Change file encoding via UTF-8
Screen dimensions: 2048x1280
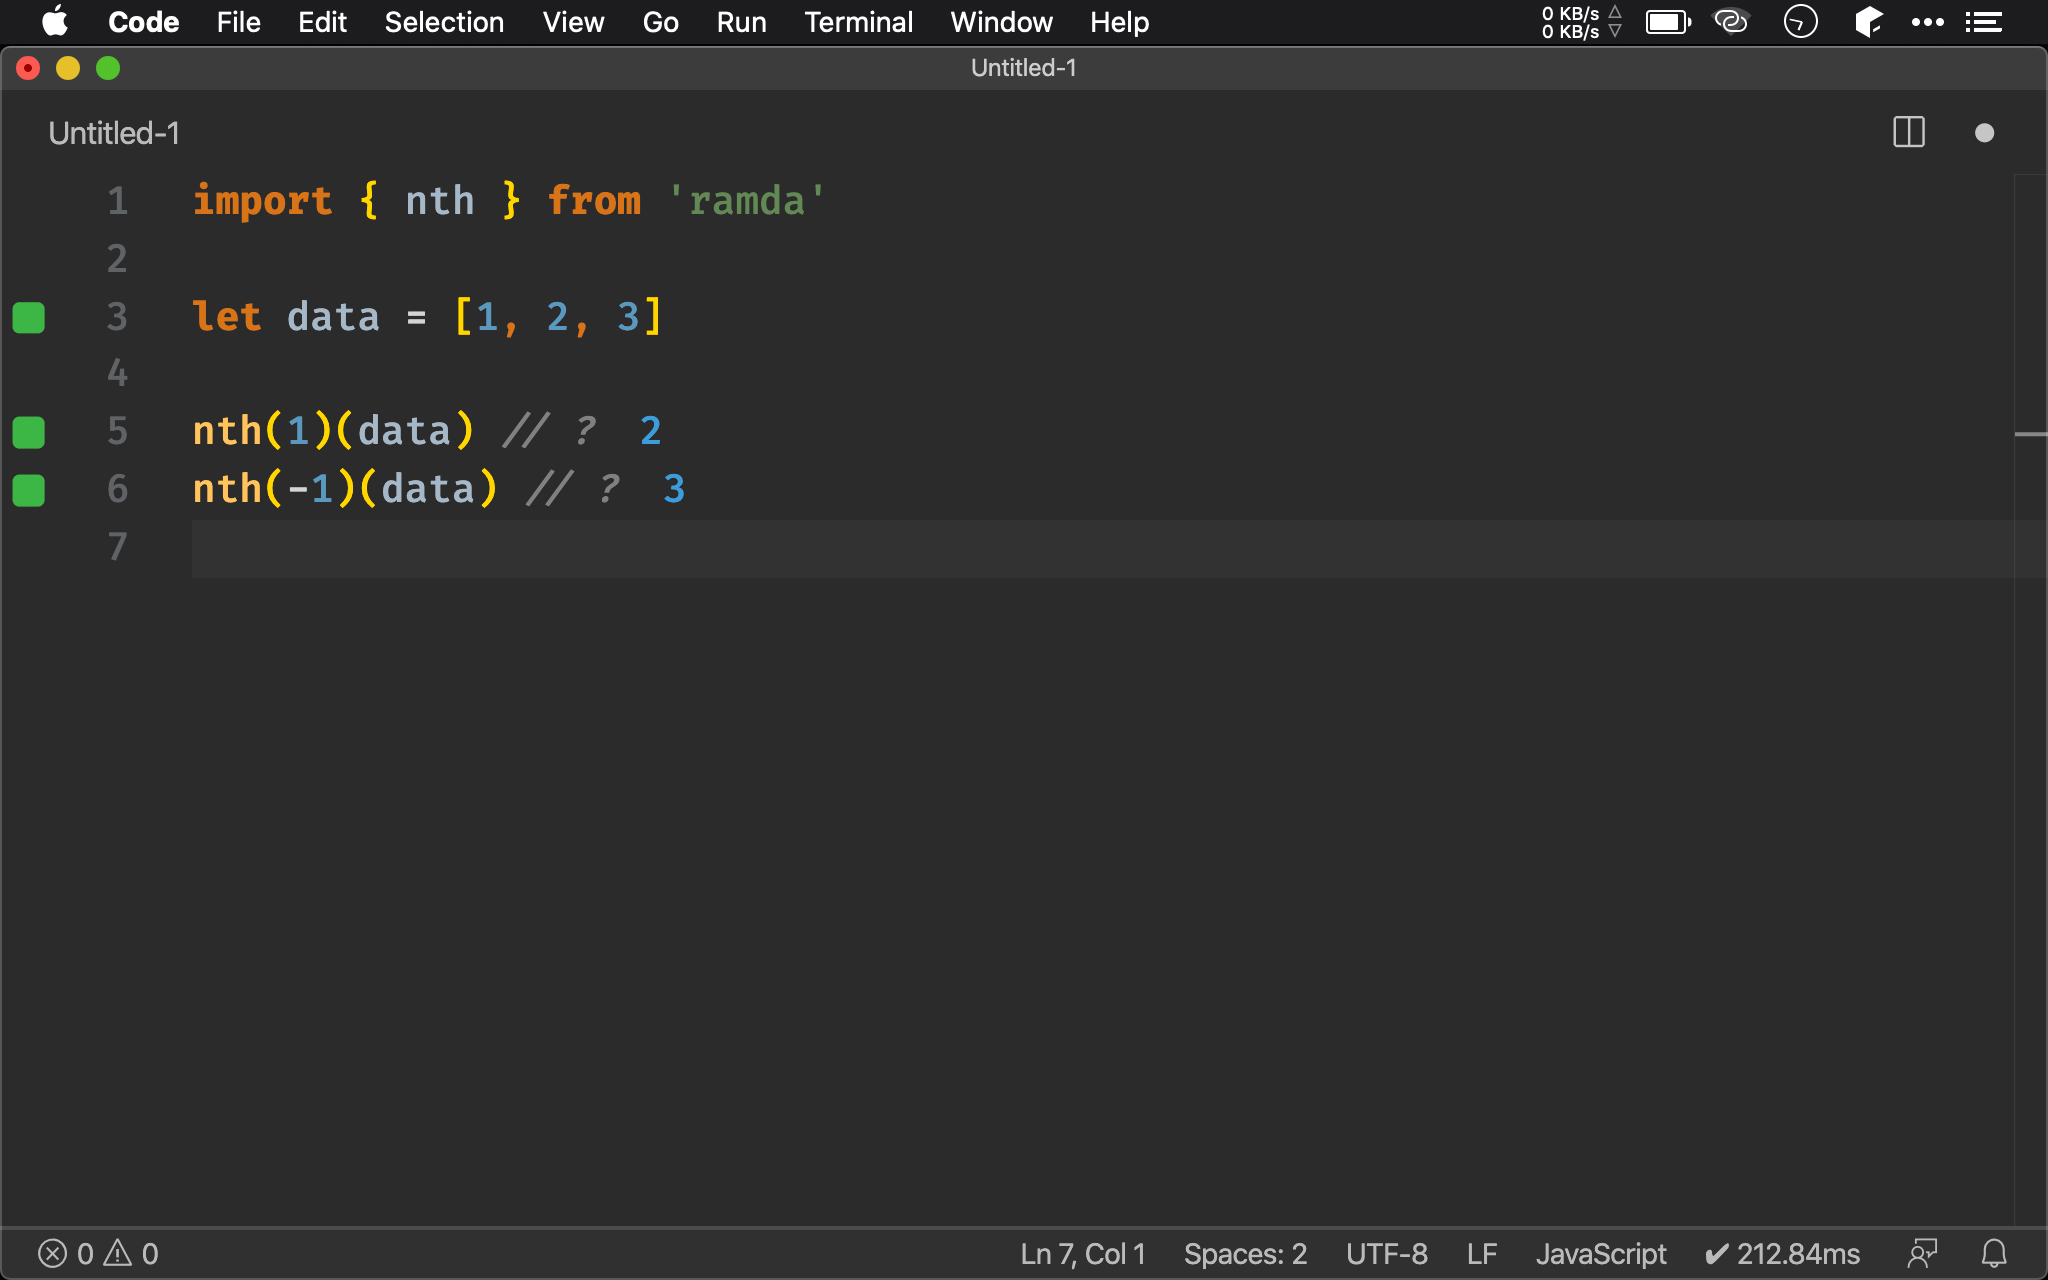coord(1386,1254)
